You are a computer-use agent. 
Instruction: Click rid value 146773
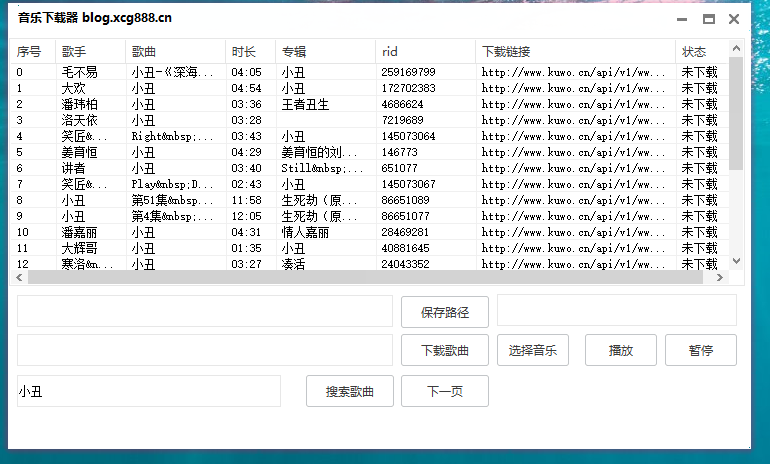pos(399,152)
